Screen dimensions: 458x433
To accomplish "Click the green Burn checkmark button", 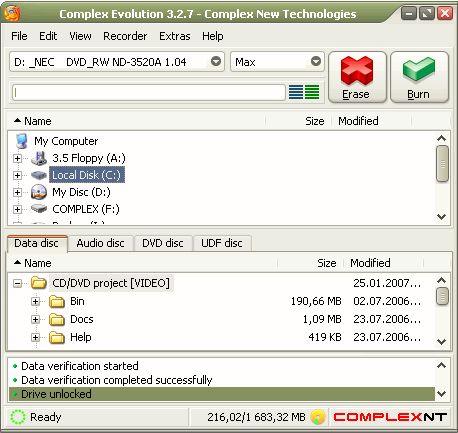I will coord(419,77).
